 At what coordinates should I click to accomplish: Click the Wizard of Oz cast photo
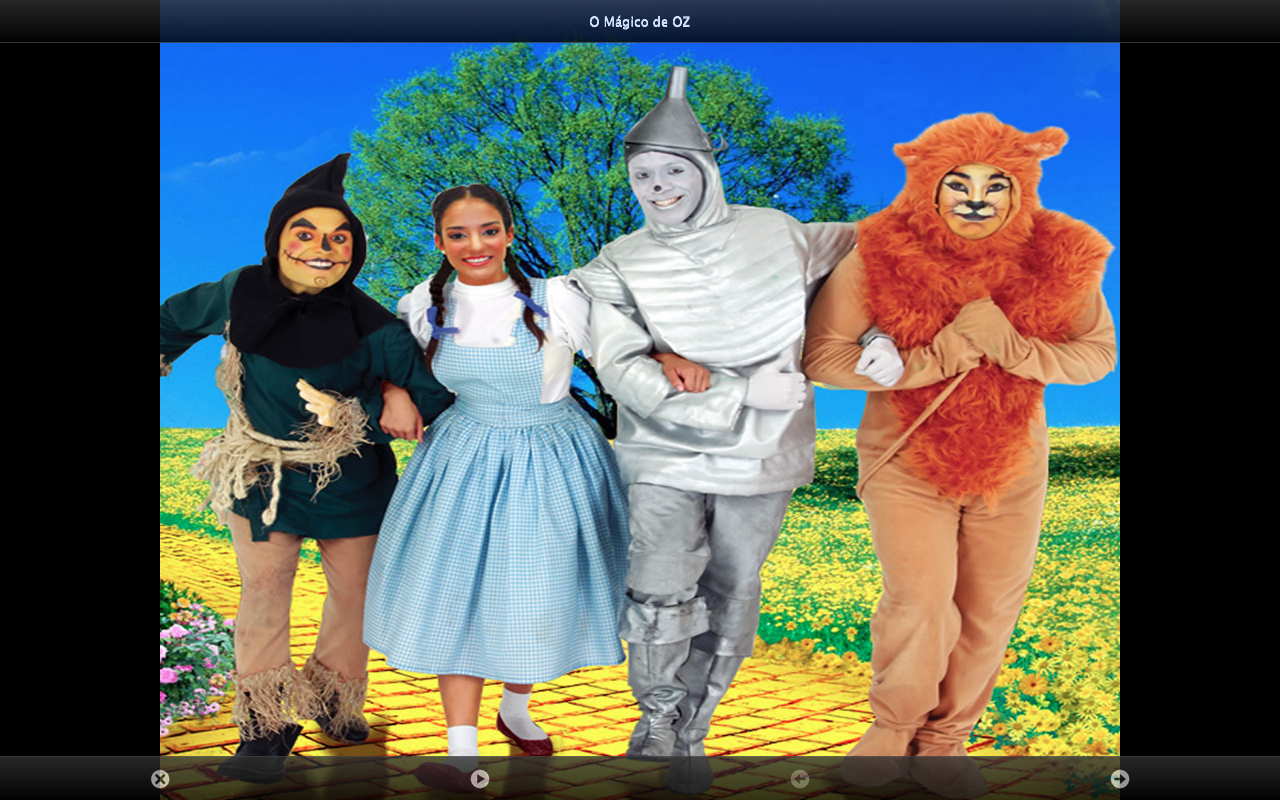pyautogui.click(x=640, y=400)
